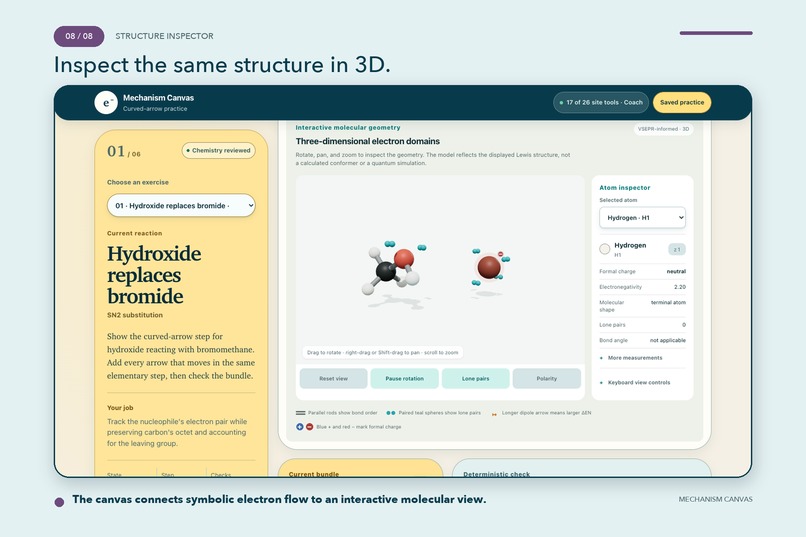This screenshot has height=537, width=806.
Task: Click the VSEPR-informed 3D tag
Action: (x=663, y=129)
